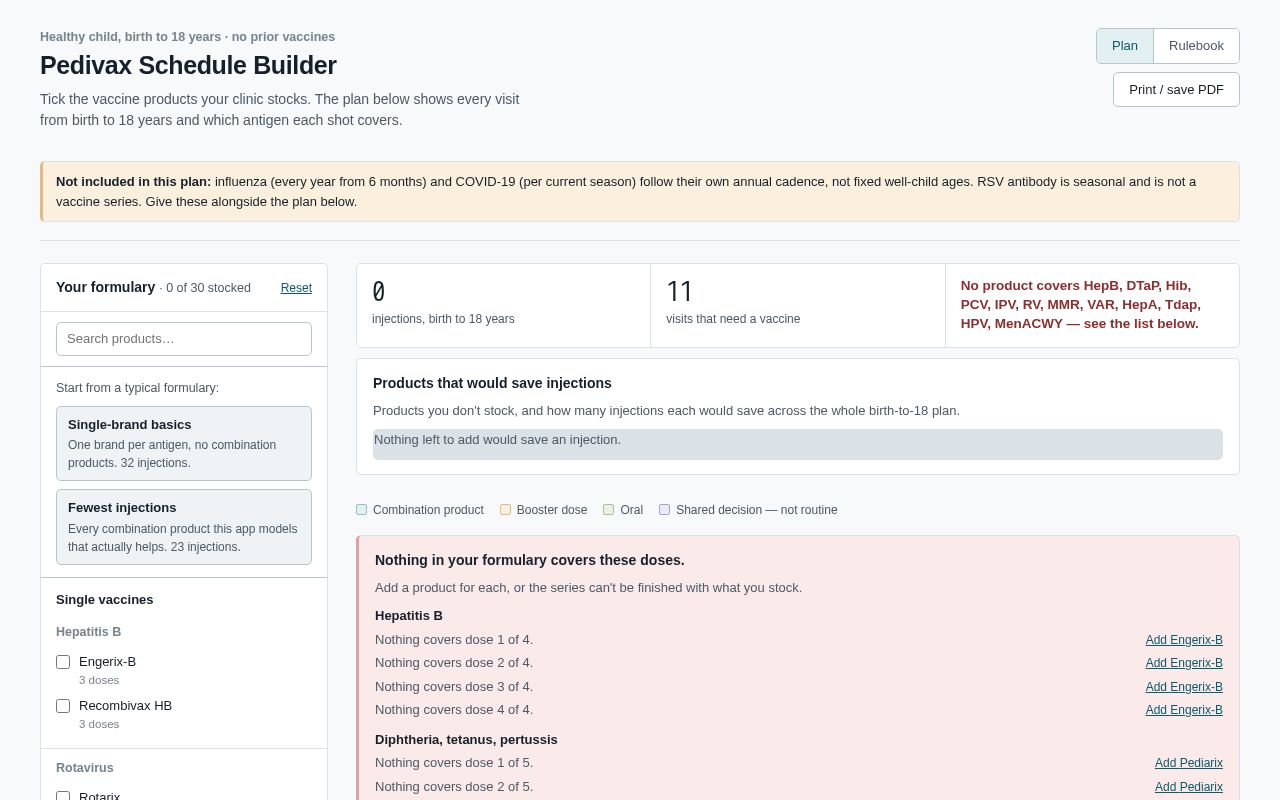Click 'Nothing left to add would save an injection'
The height and width of the screenshot is (800, 1280).
tap(798, 444)
